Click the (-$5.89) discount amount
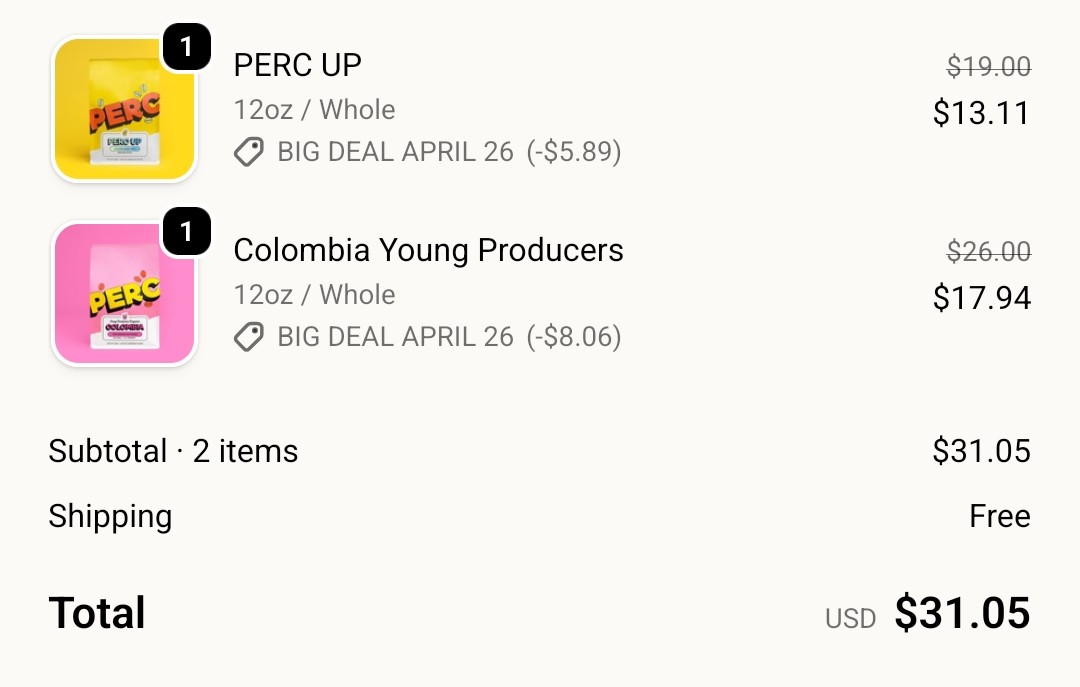The height and width of the screenshot is (687, 1080). [574, 152]
